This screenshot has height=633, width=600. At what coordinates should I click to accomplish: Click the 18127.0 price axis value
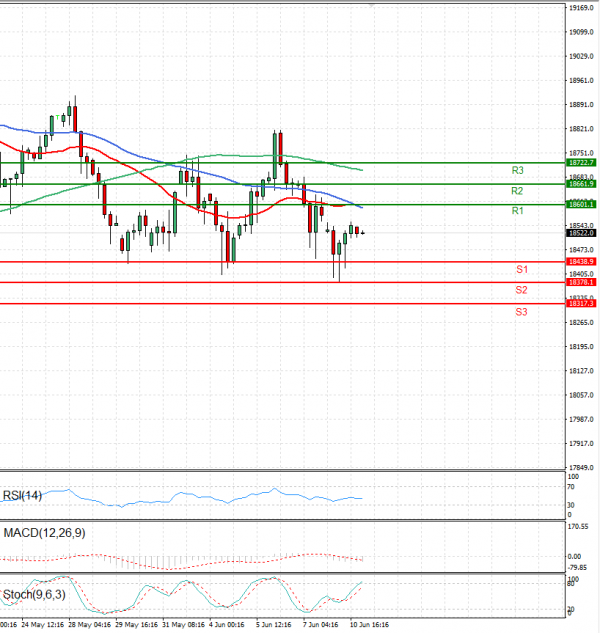pos(581,371)
